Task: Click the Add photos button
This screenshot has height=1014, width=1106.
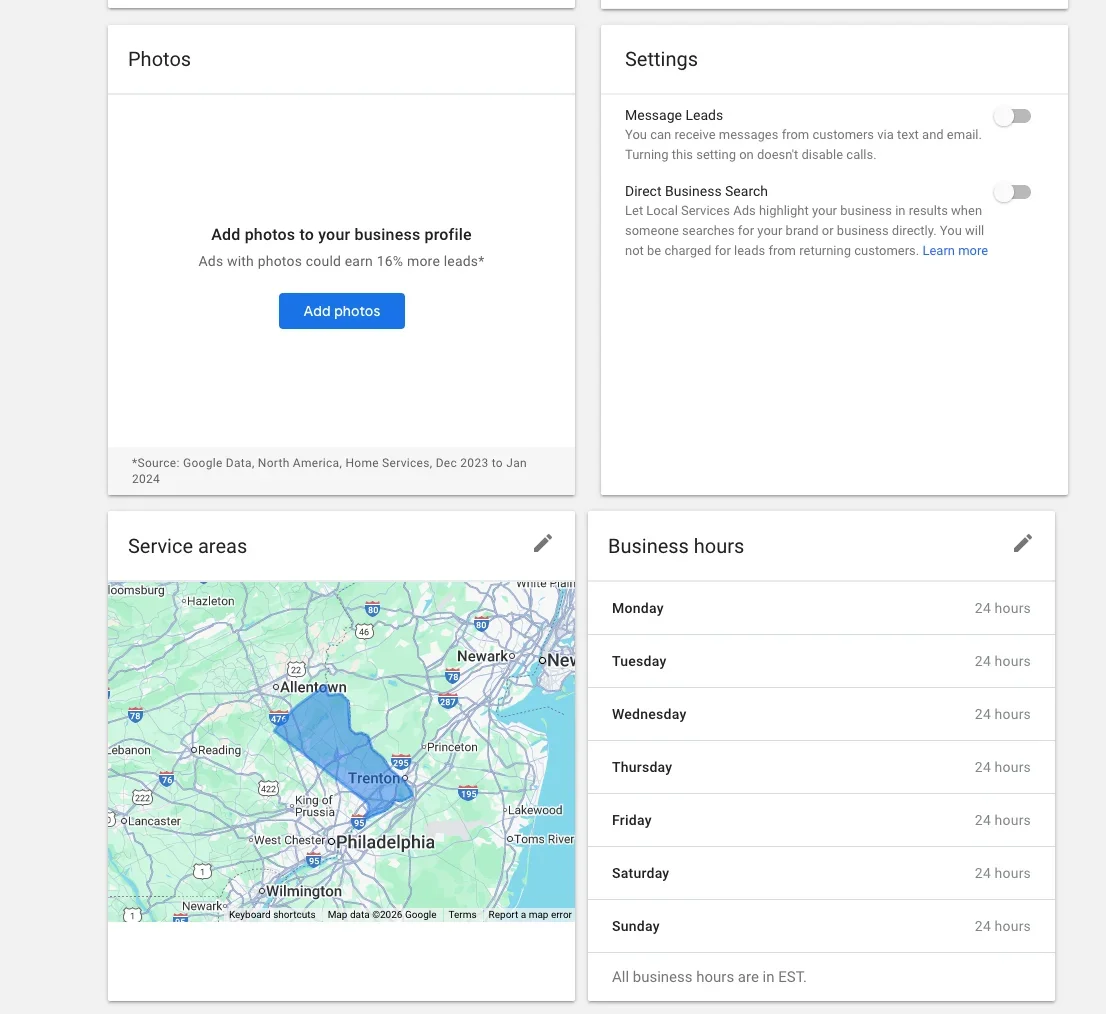Action: point(341,311)
